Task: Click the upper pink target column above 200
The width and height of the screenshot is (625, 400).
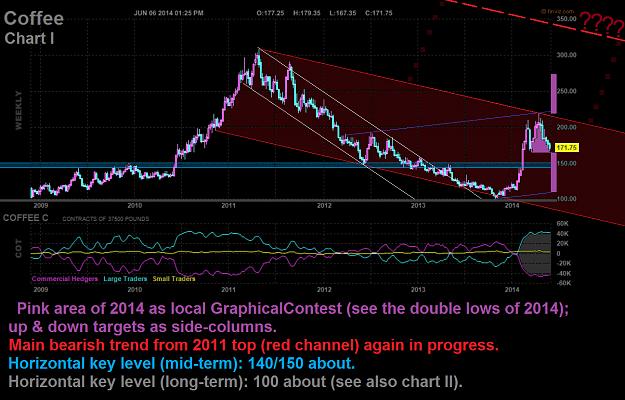Action: coord(554,93)
